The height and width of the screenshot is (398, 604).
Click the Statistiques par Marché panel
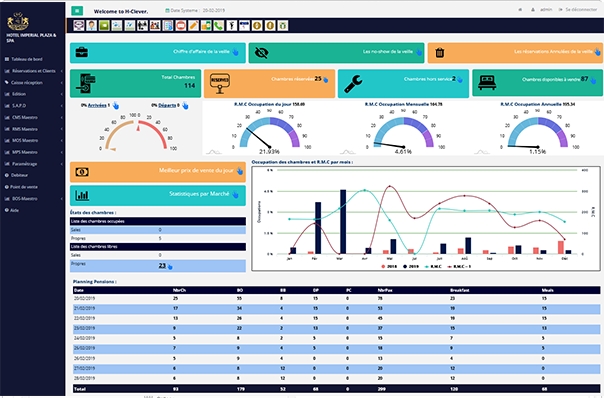158,195
